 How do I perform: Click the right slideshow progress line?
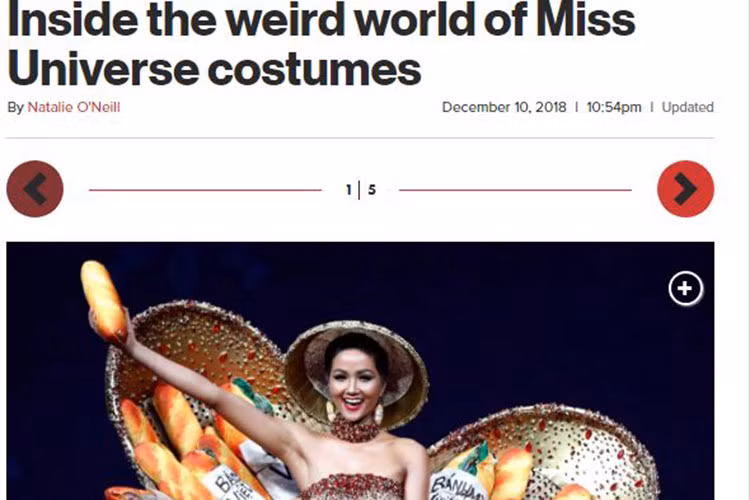tap(515, 190)
